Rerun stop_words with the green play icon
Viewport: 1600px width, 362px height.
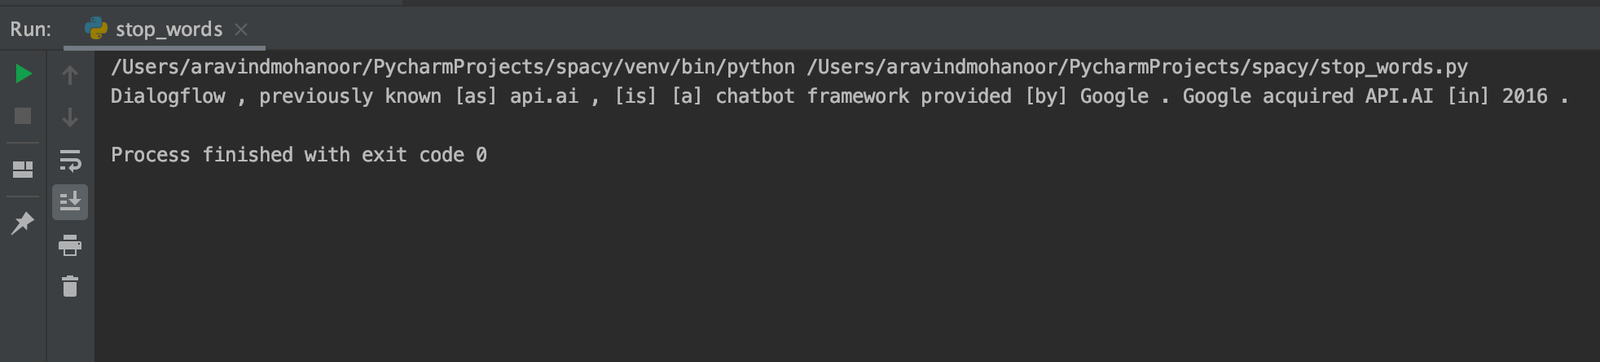coord(23,74)
